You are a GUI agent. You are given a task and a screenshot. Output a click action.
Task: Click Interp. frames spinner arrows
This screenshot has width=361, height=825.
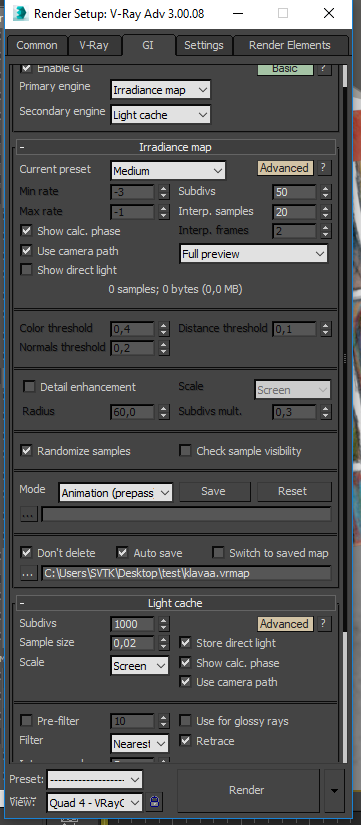click(326, 231)
